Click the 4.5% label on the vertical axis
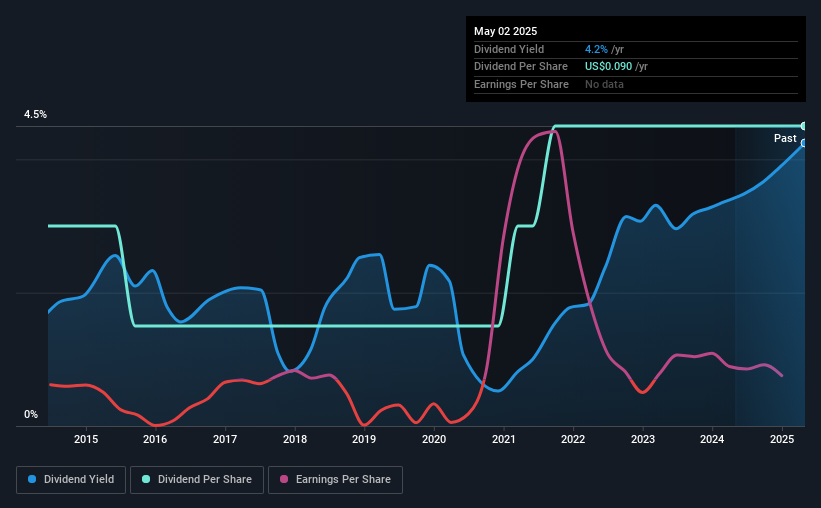Image resolution: width=821 pixels, height=508 pixels. tap(36, 115)
